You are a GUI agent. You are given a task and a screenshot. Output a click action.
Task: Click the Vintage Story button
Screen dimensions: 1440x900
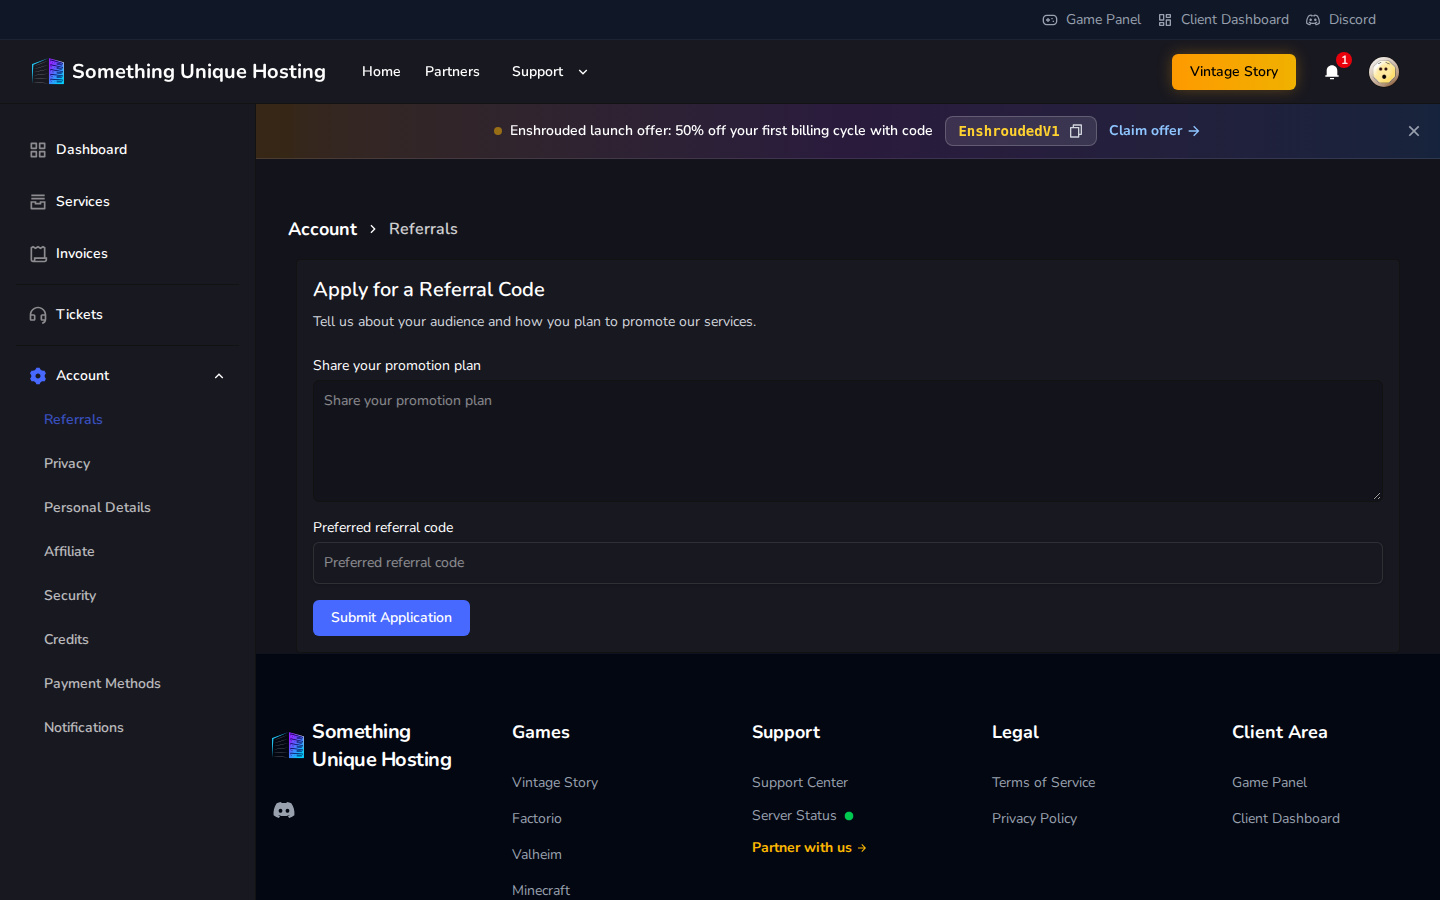[1234, 72]
